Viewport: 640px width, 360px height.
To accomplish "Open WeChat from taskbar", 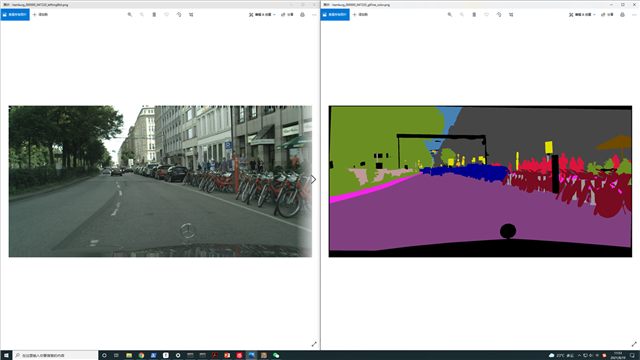I will tap(276, 356).
